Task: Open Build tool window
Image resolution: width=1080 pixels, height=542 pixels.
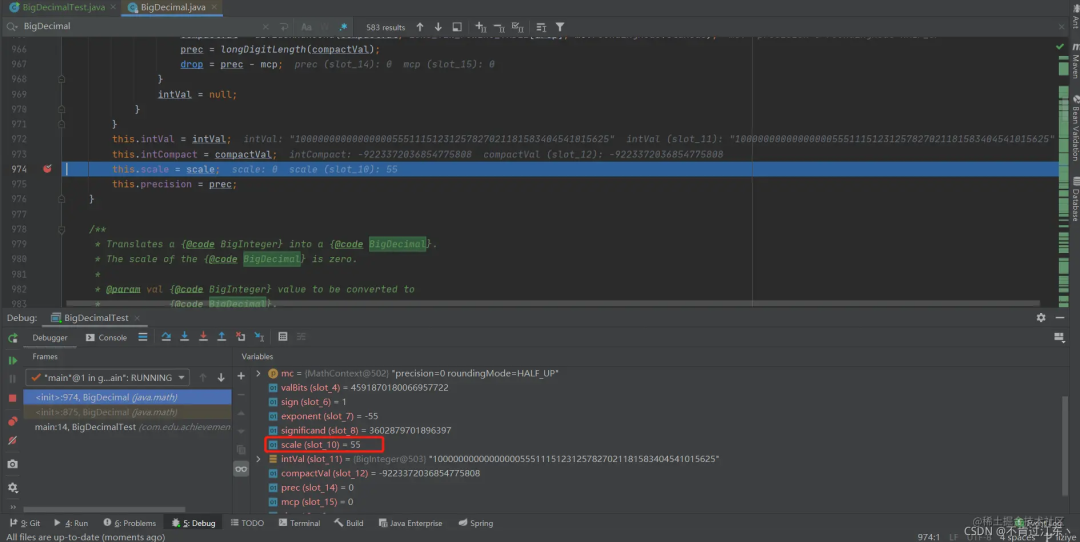Action: tap(349, 523)
